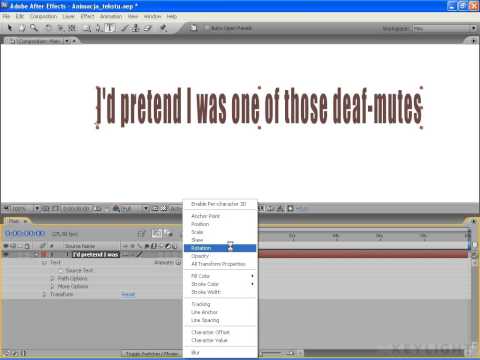Screen dimensions: 480x360
Task: Choose Blur in the Animate menu
Action: pos(220,352)
